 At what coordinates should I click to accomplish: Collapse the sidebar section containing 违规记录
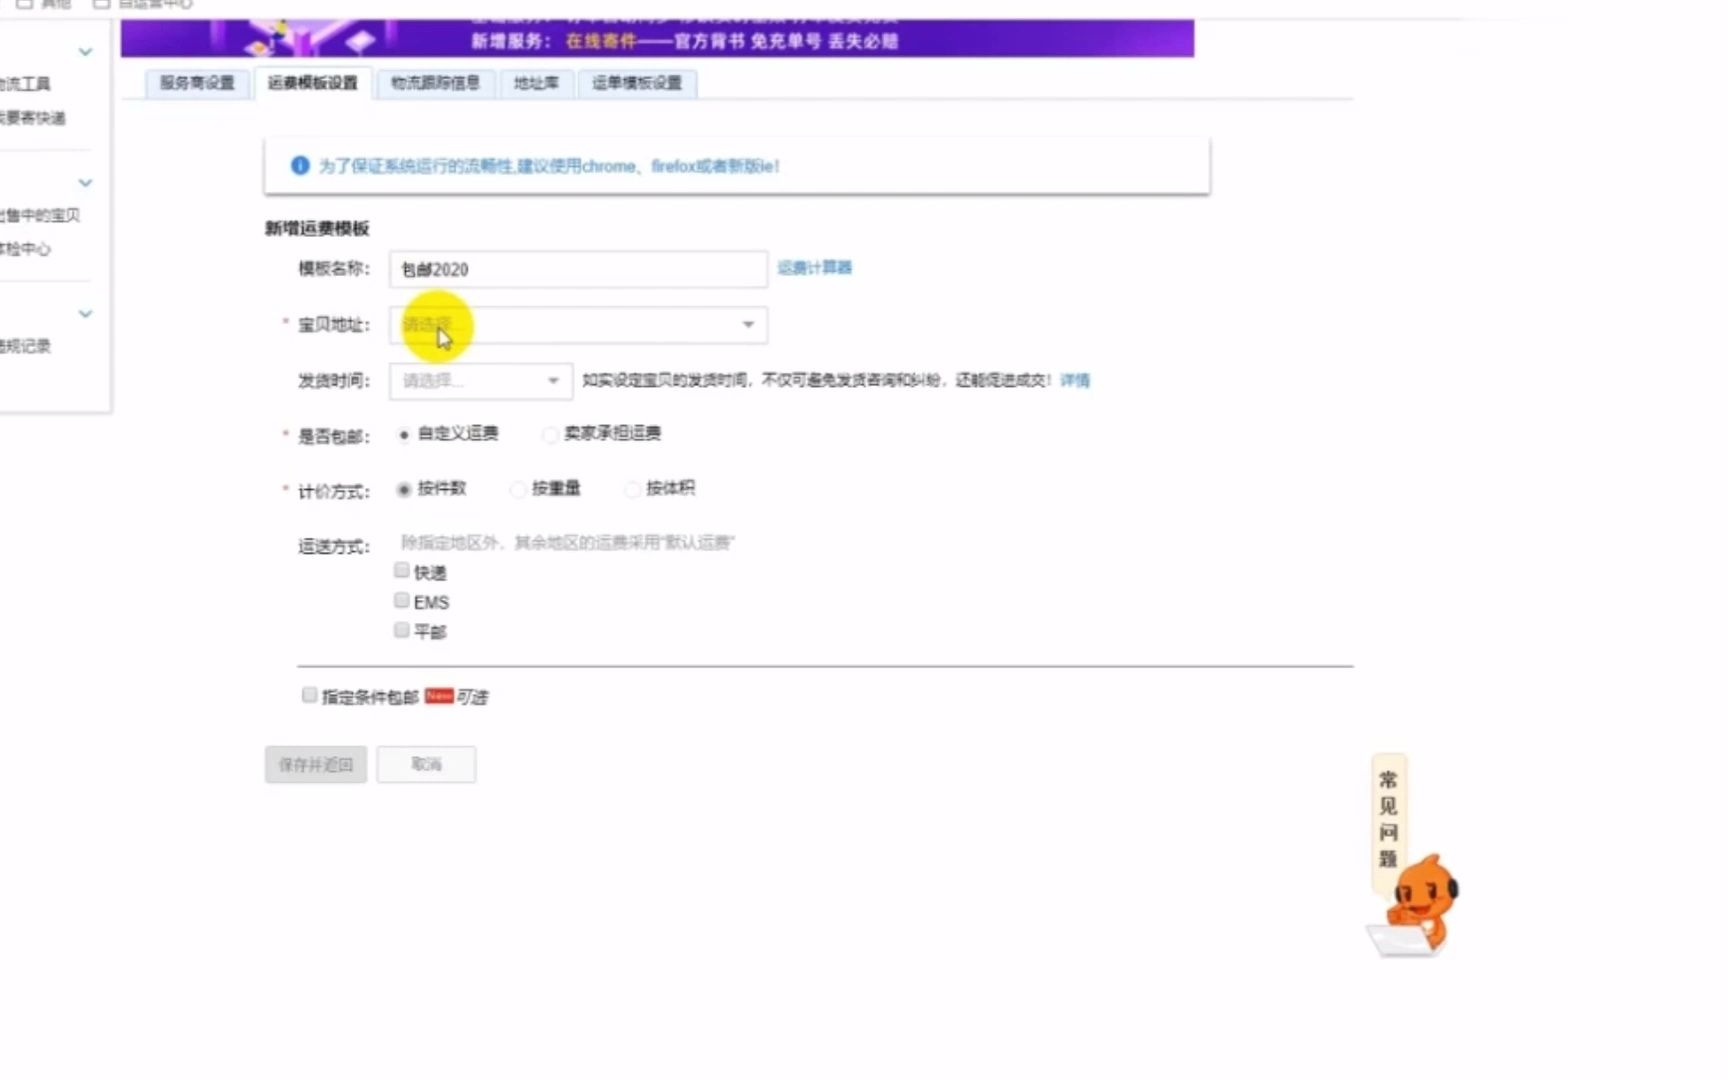tap(85, 314)
